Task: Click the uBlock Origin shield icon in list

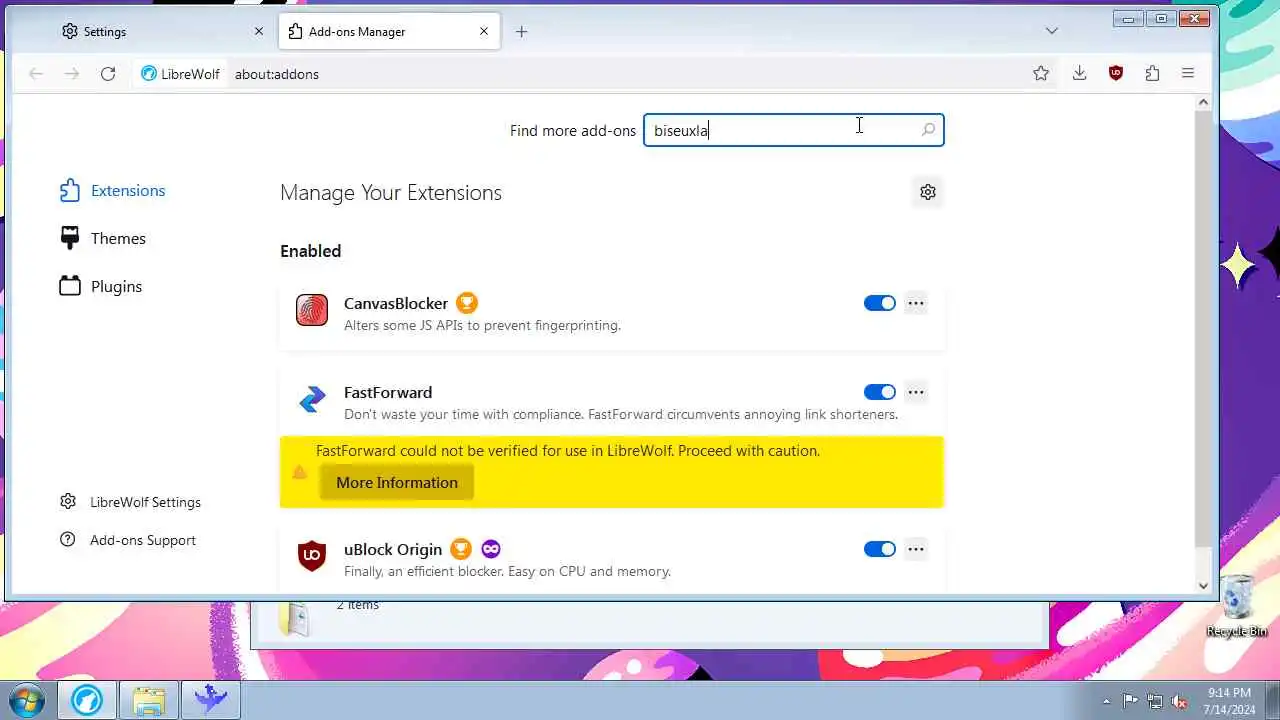Action: coord(312,556)
